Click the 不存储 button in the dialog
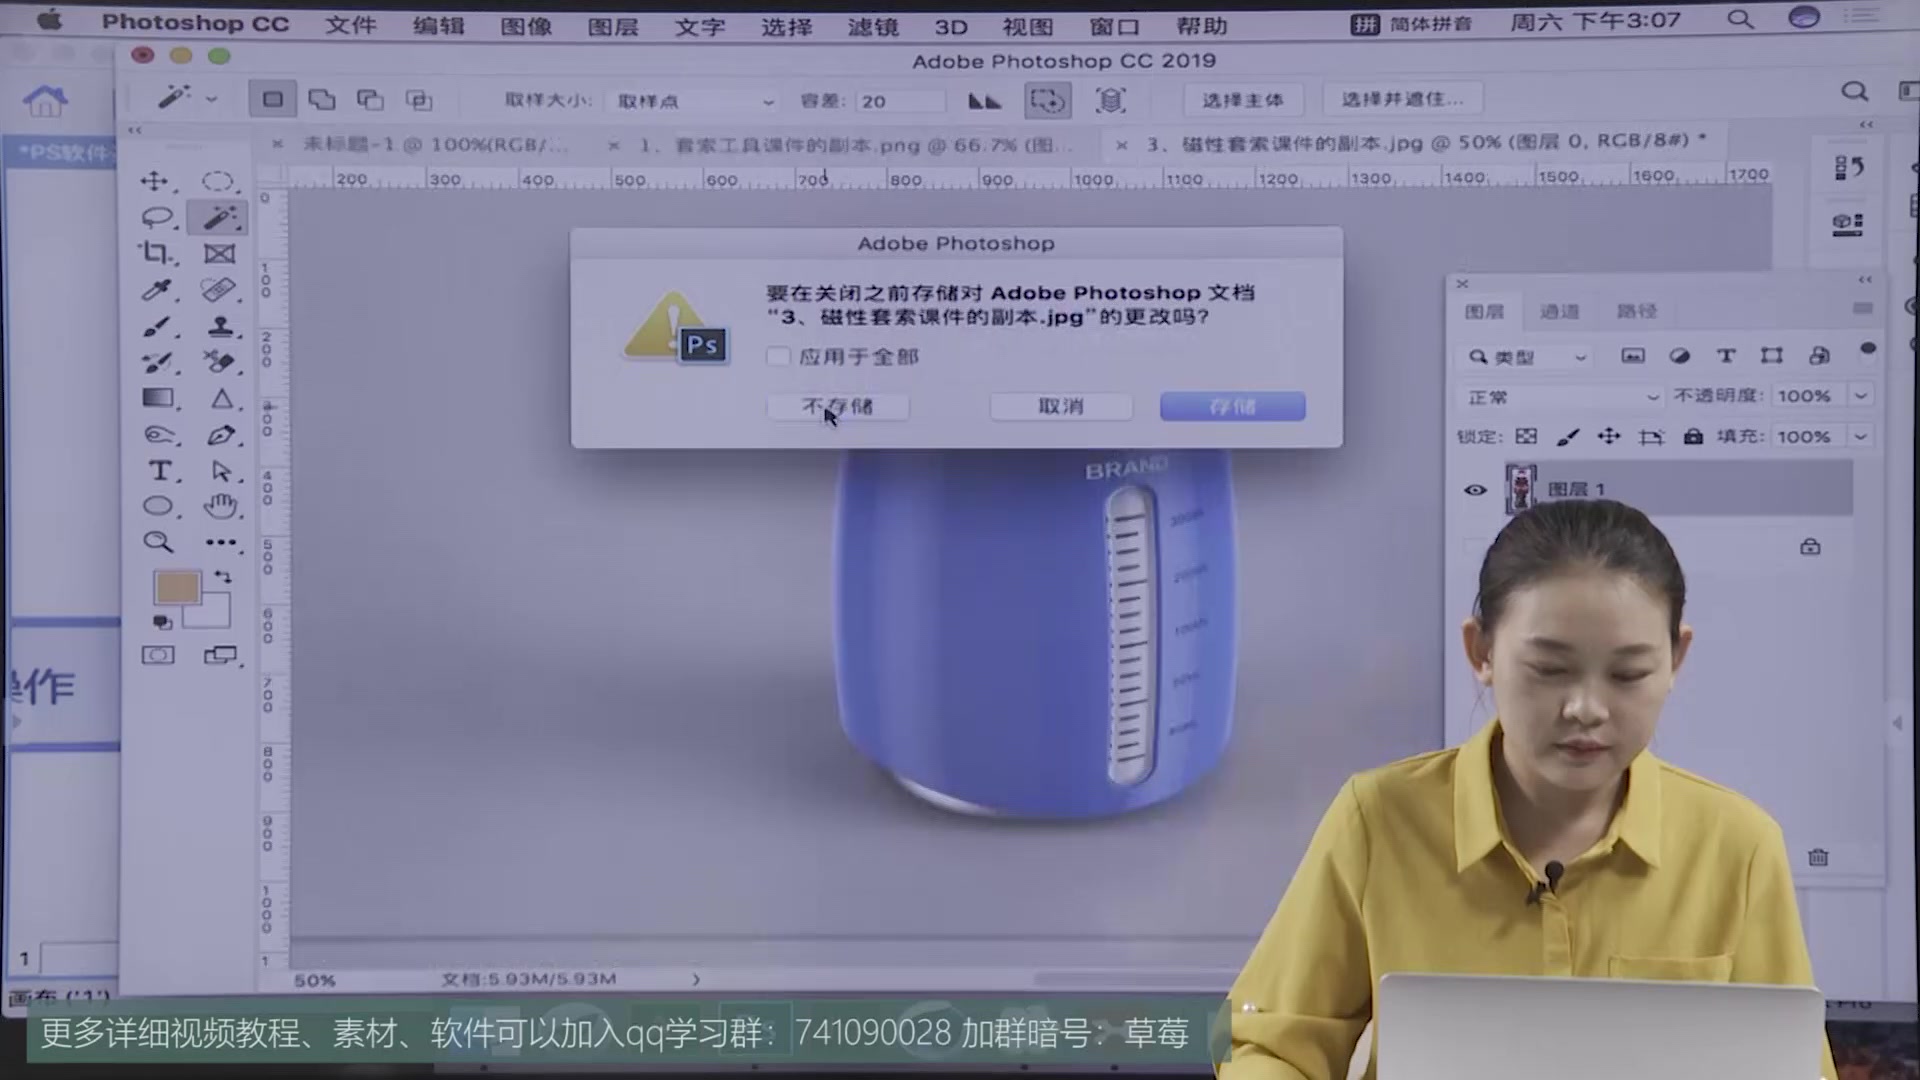This screenshot has height=1080, width=1920. tap(837, 406)
